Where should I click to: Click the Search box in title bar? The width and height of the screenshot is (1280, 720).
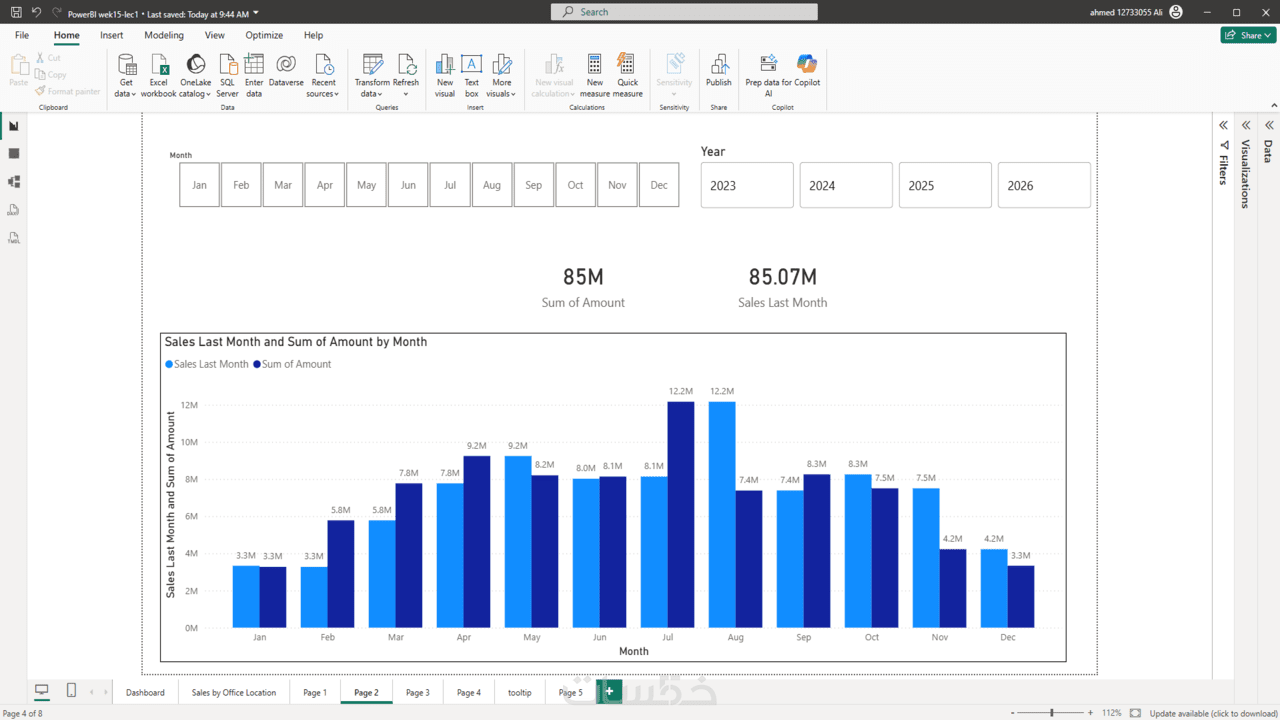(x=684, y=12)
